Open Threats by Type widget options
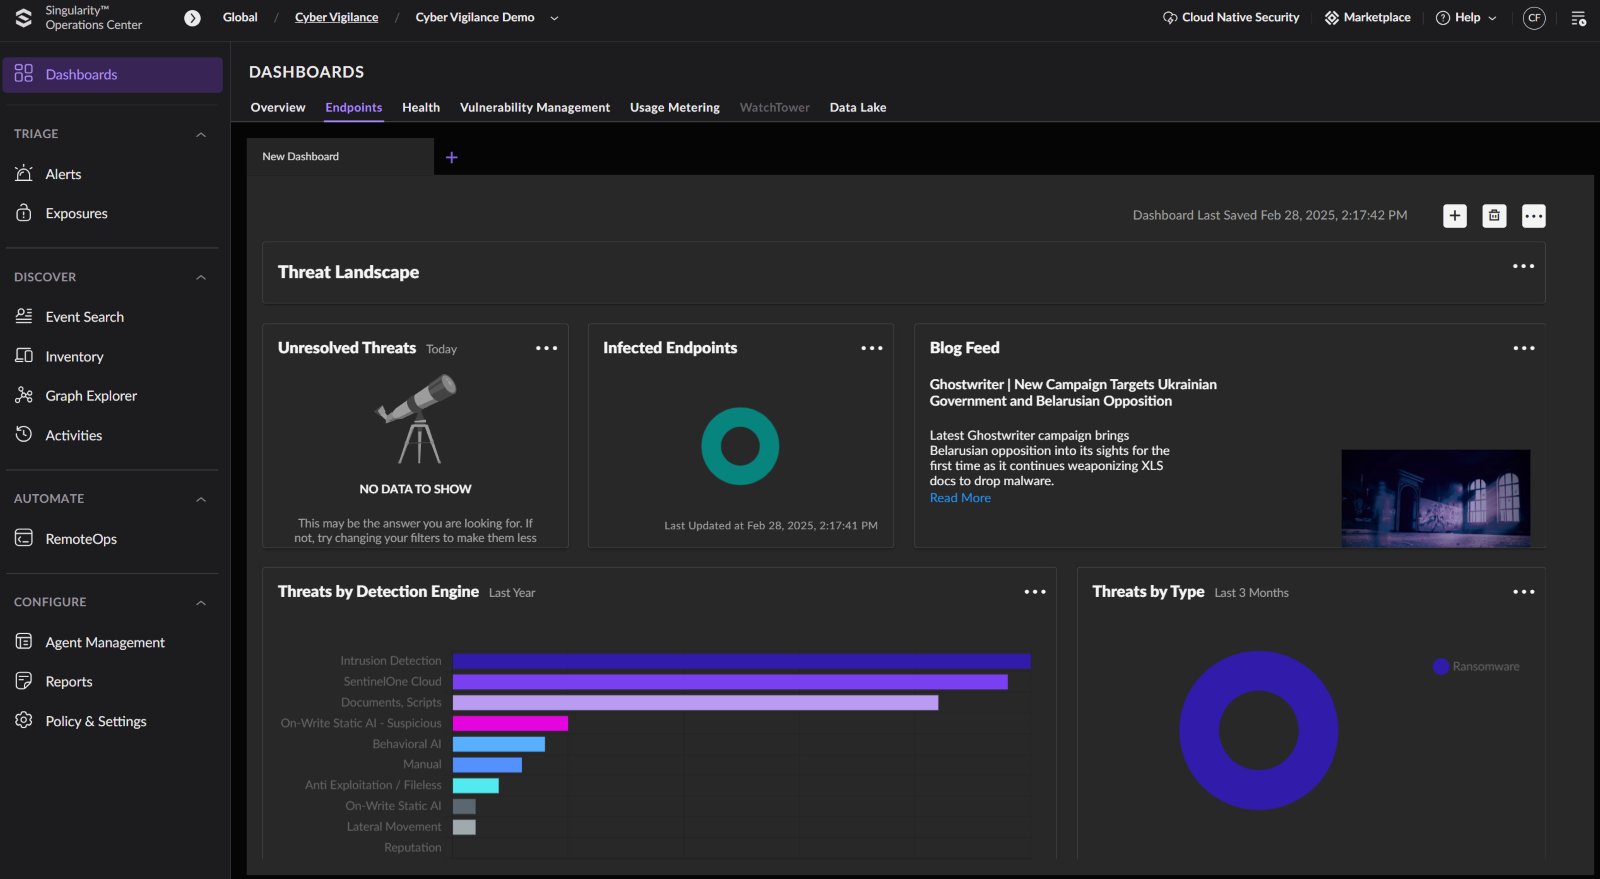1600x879 pixels. coord(1524,592)
